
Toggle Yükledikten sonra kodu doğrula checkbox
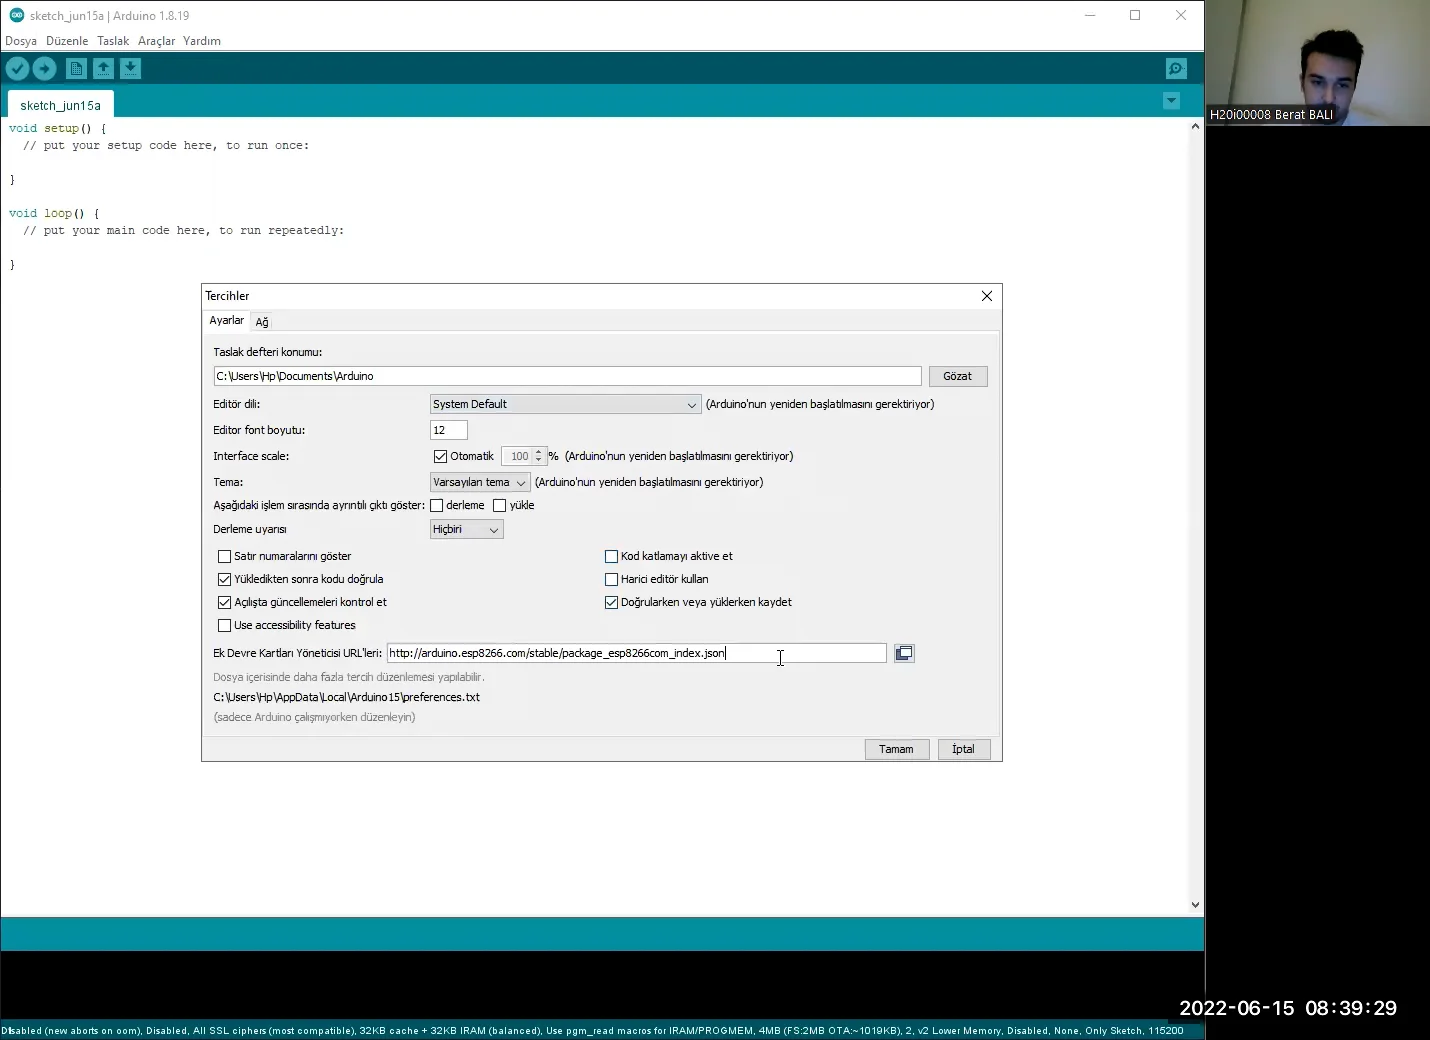[x=224, y=579]
